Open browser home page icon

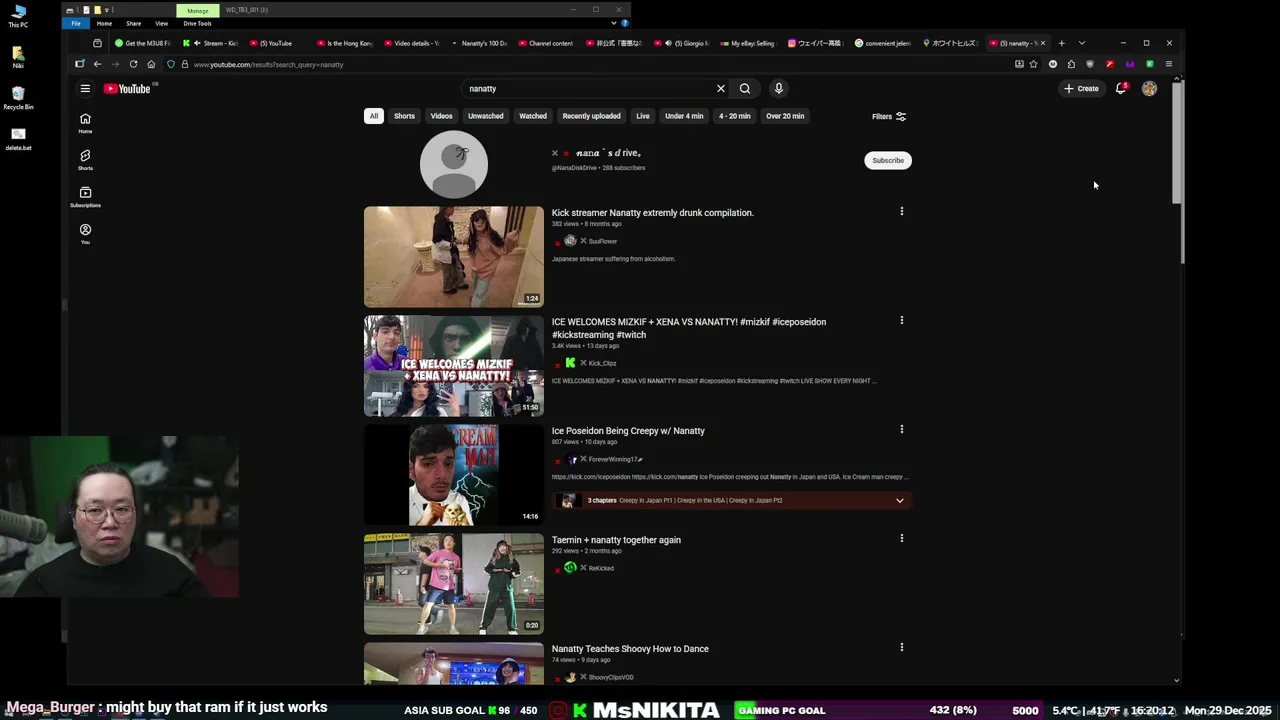(x=151, y=64)
